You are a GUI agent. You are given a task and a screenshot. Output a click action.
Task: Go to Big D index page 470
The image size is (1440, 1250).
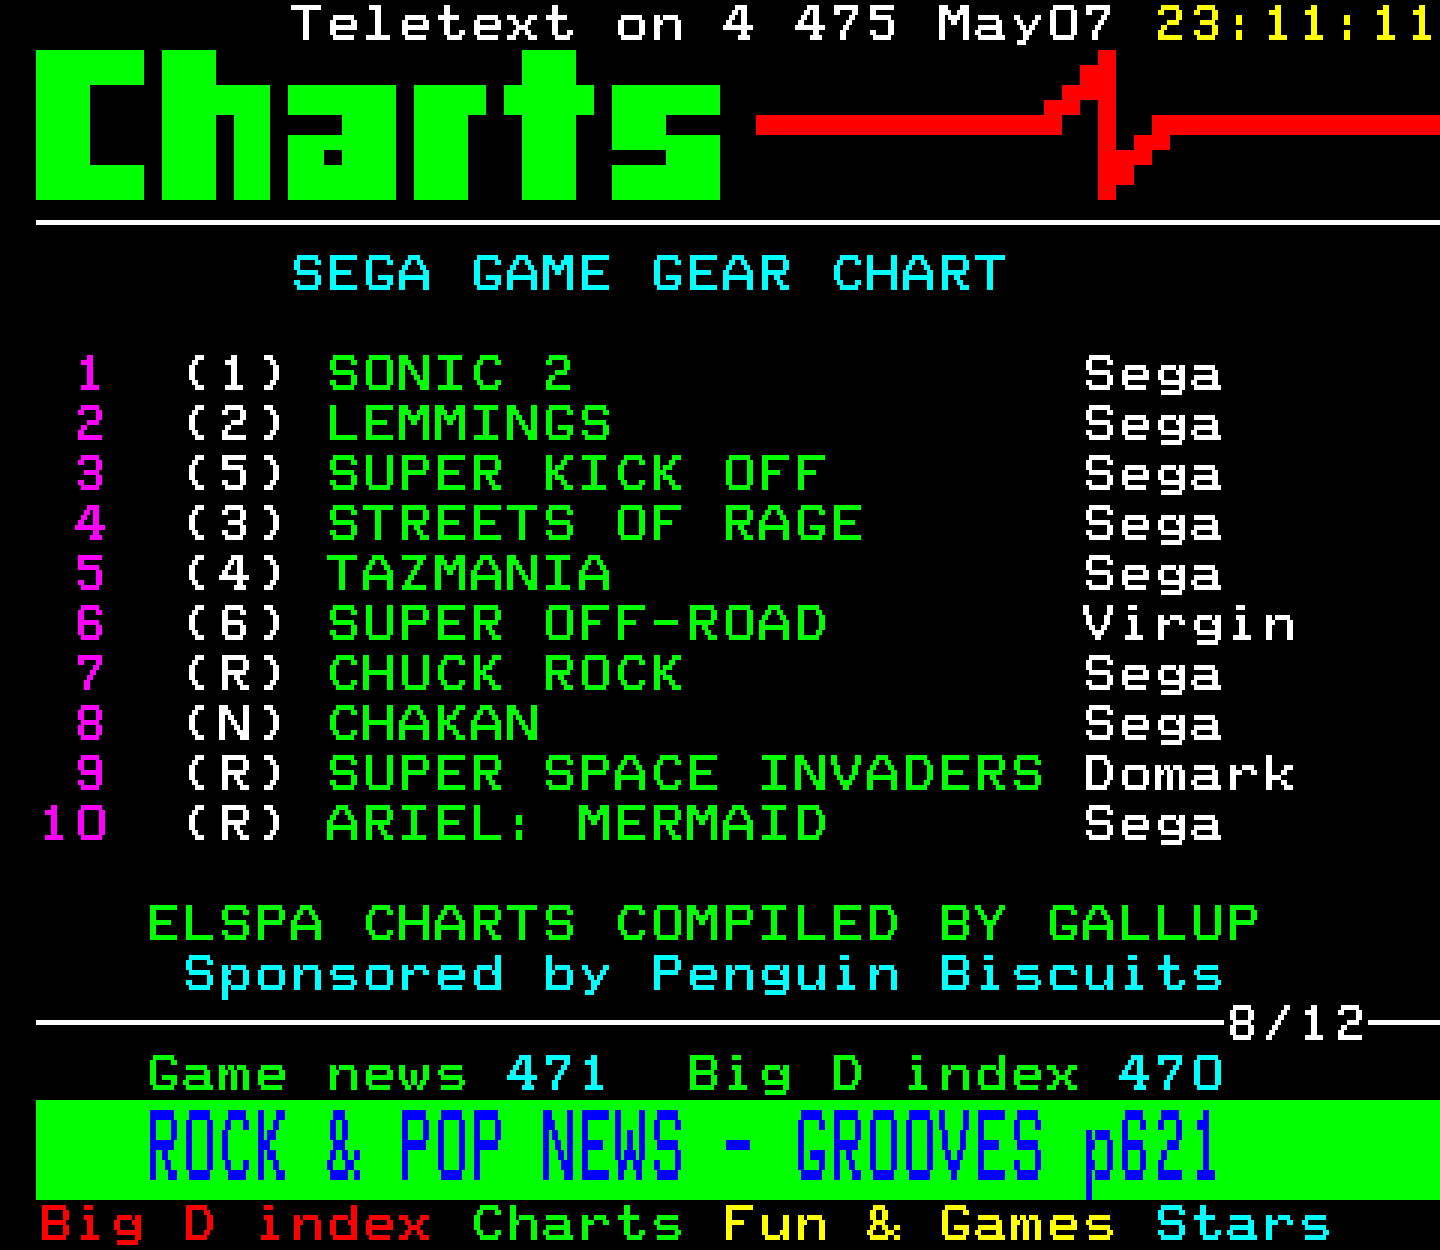pos(955,1075)
